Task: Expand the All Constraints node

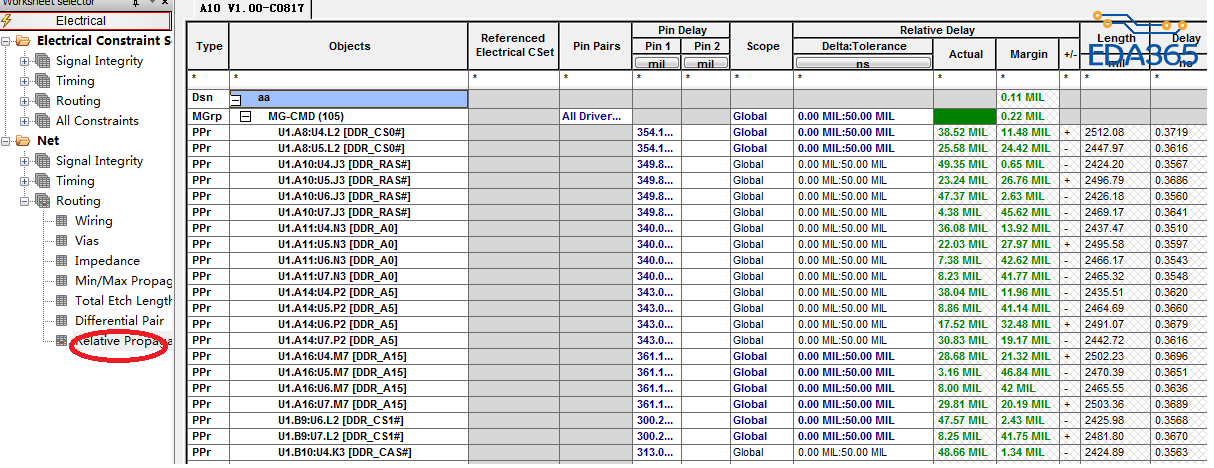Action: click(25, 121)
